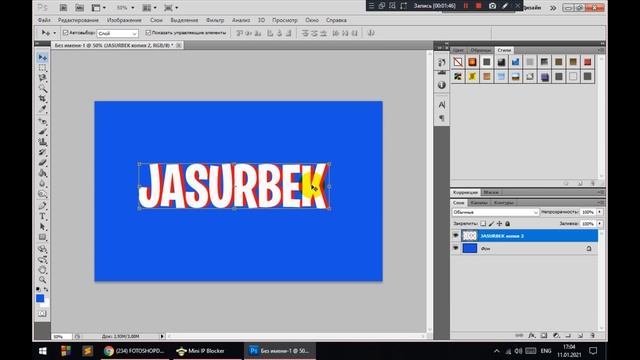Select the Spot Healing Brush tool
The image size is (640, 360).
click(x=42, y=122)
